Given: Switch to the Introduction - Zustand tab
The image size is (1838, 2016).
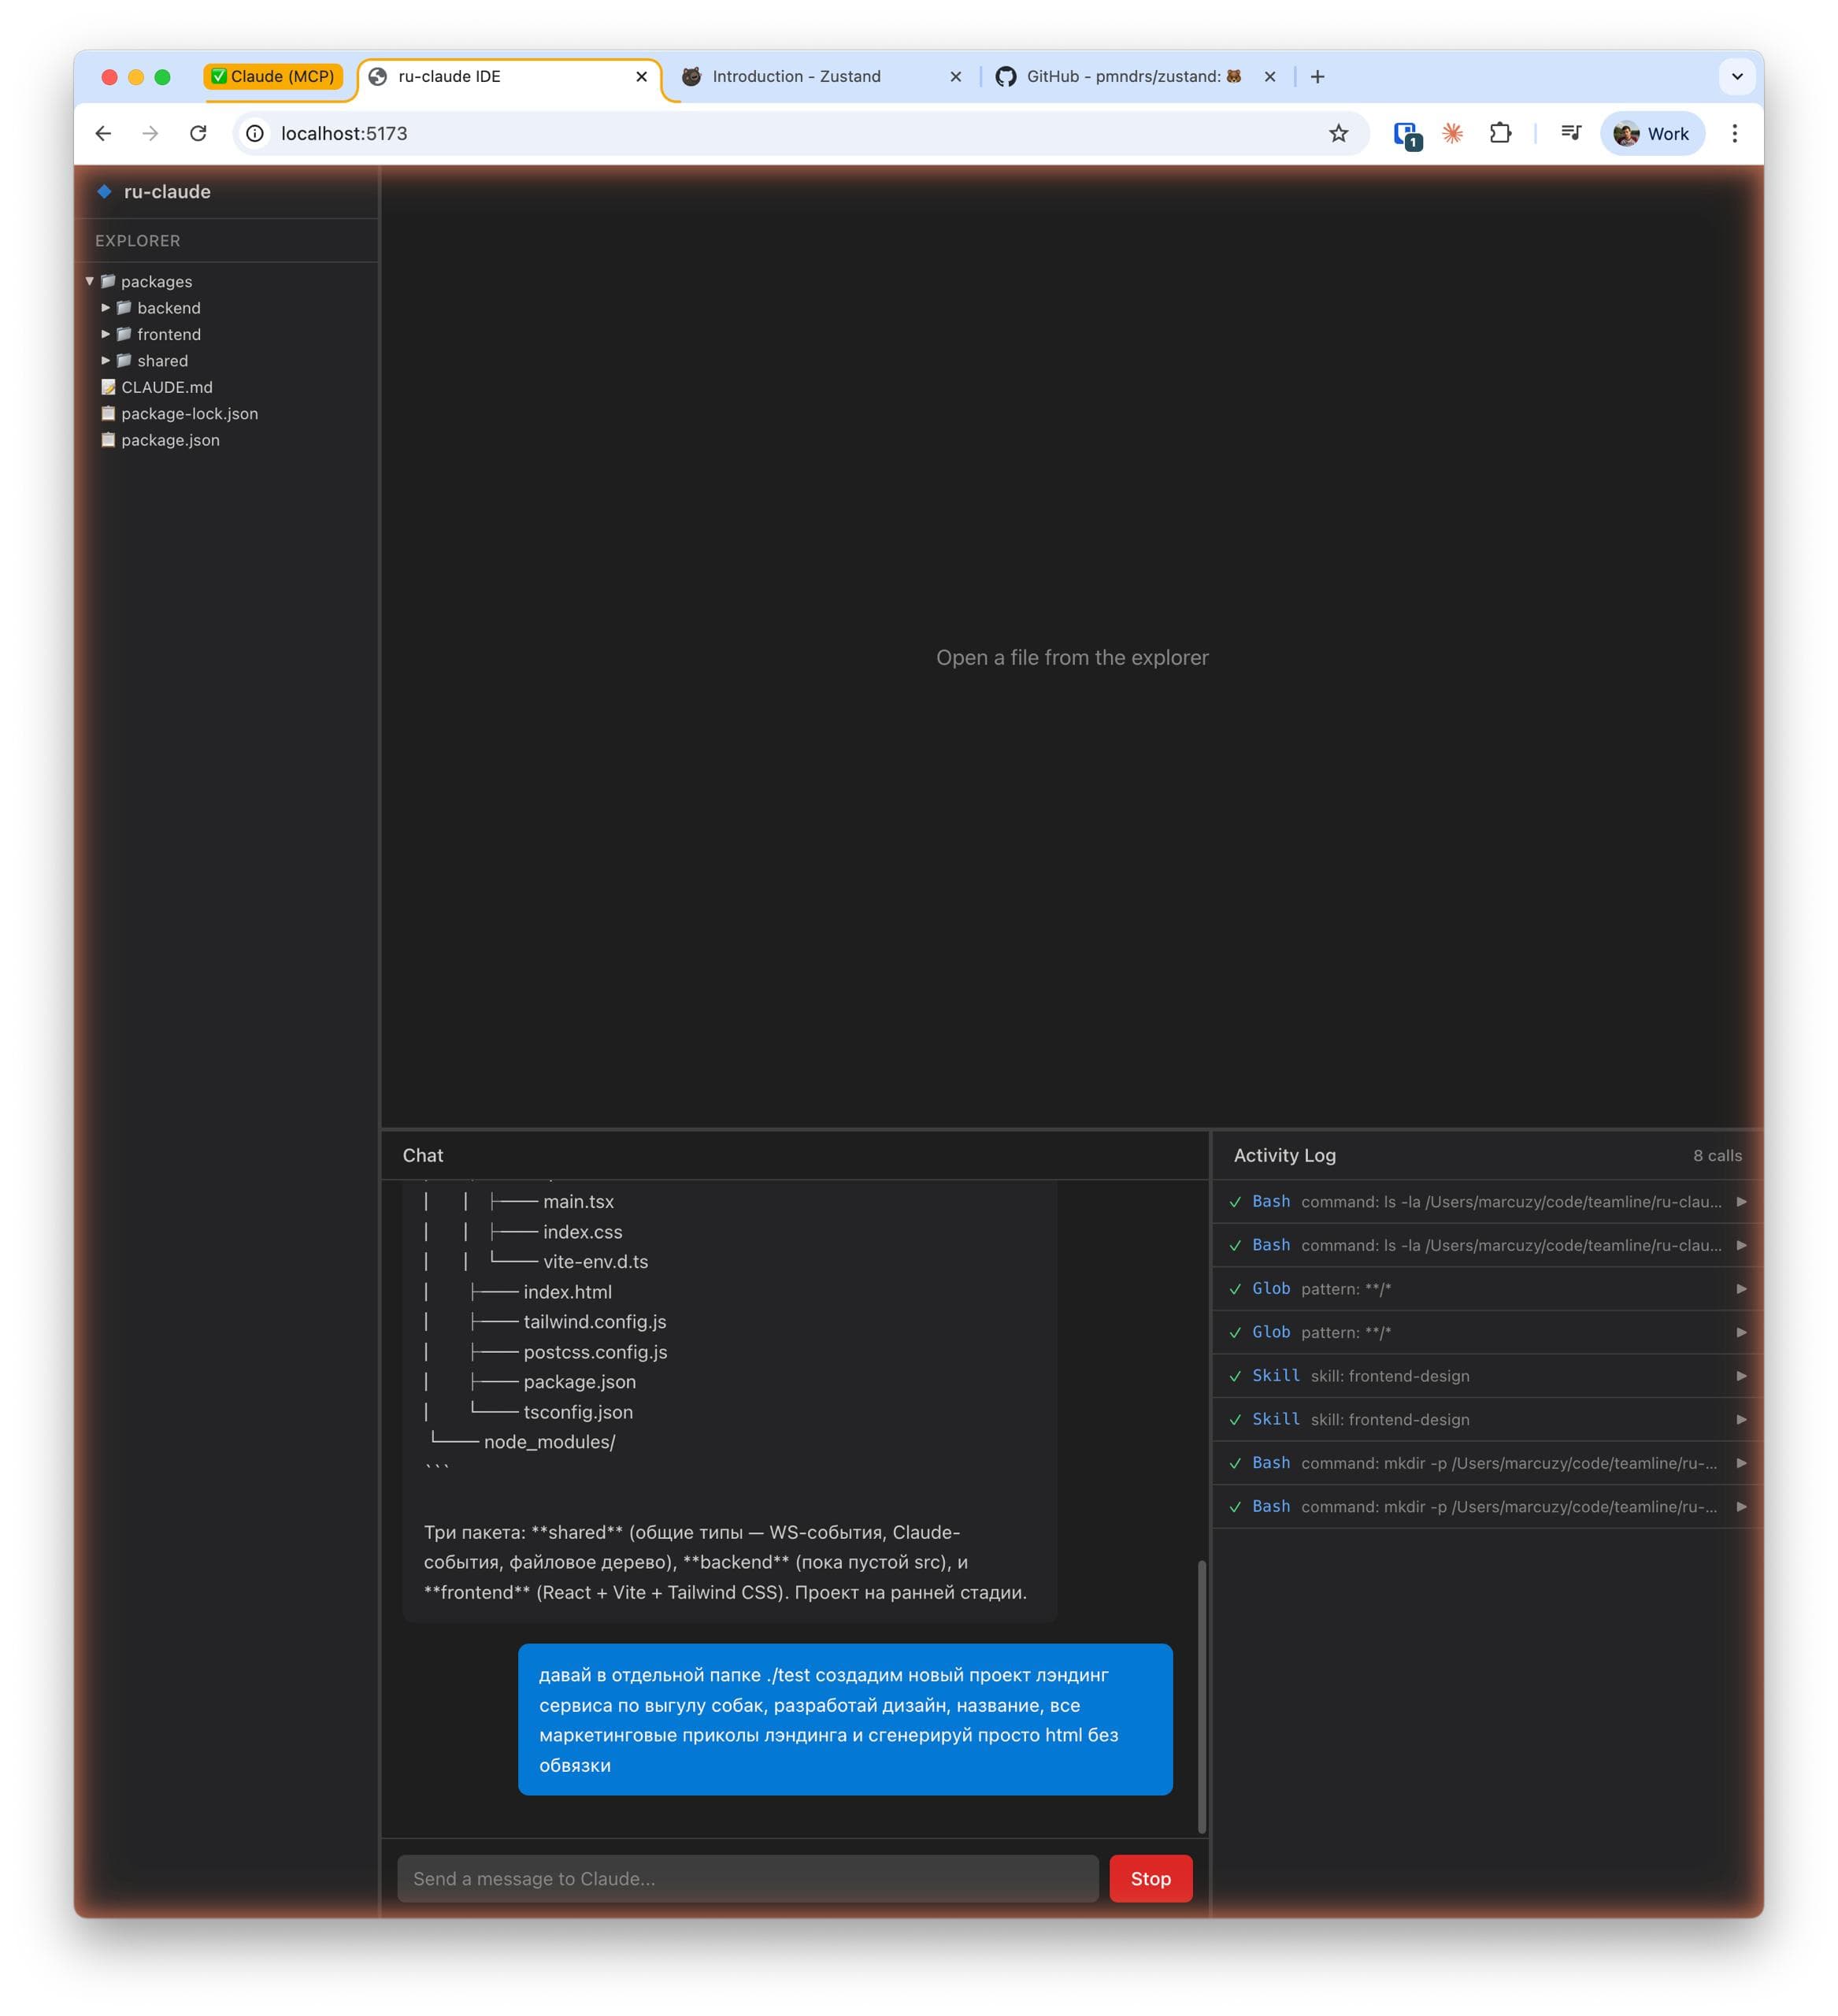Looking at the screenshot, I should coord(796,76).
